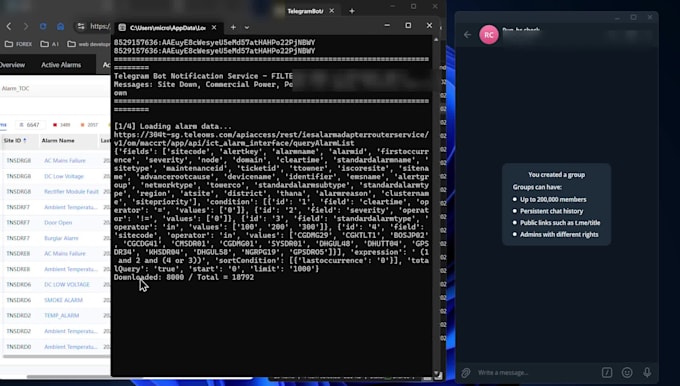680x386 pixels.
Task: Close the terminal tab C:\Users\micro\AppData
Action: pyautogui.click(x=214, y=27)
